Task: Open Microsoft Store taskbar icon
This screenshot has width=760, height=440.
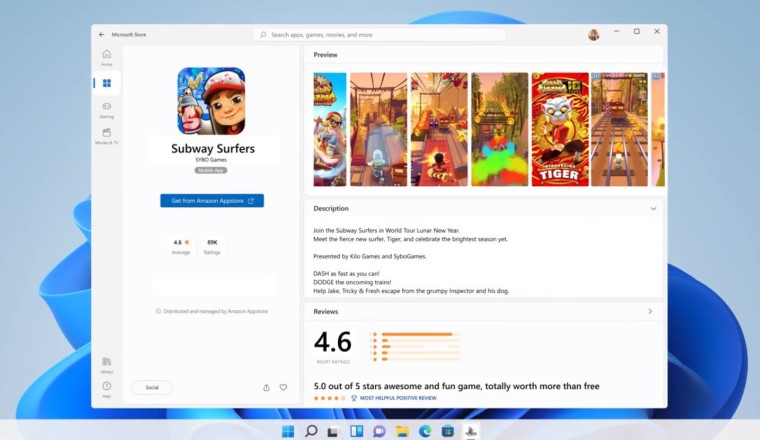Action: pyautogui.click(x=448, y=431)
